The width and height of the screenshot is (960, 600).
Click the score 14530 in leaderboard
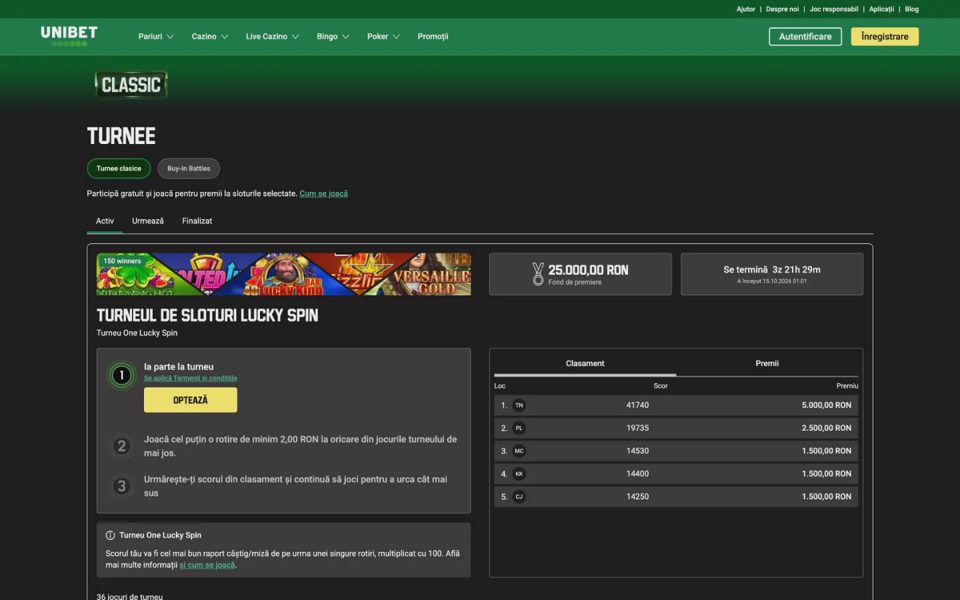click(637, 451)
